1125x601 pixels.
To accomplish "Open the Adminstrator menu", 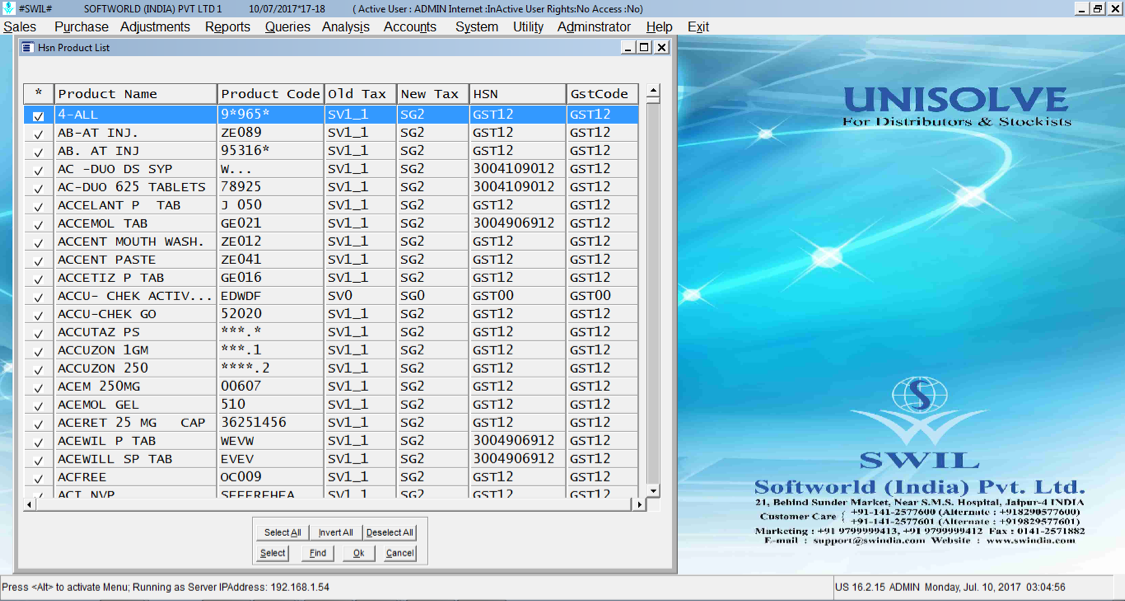I will [x=594, y=27].
